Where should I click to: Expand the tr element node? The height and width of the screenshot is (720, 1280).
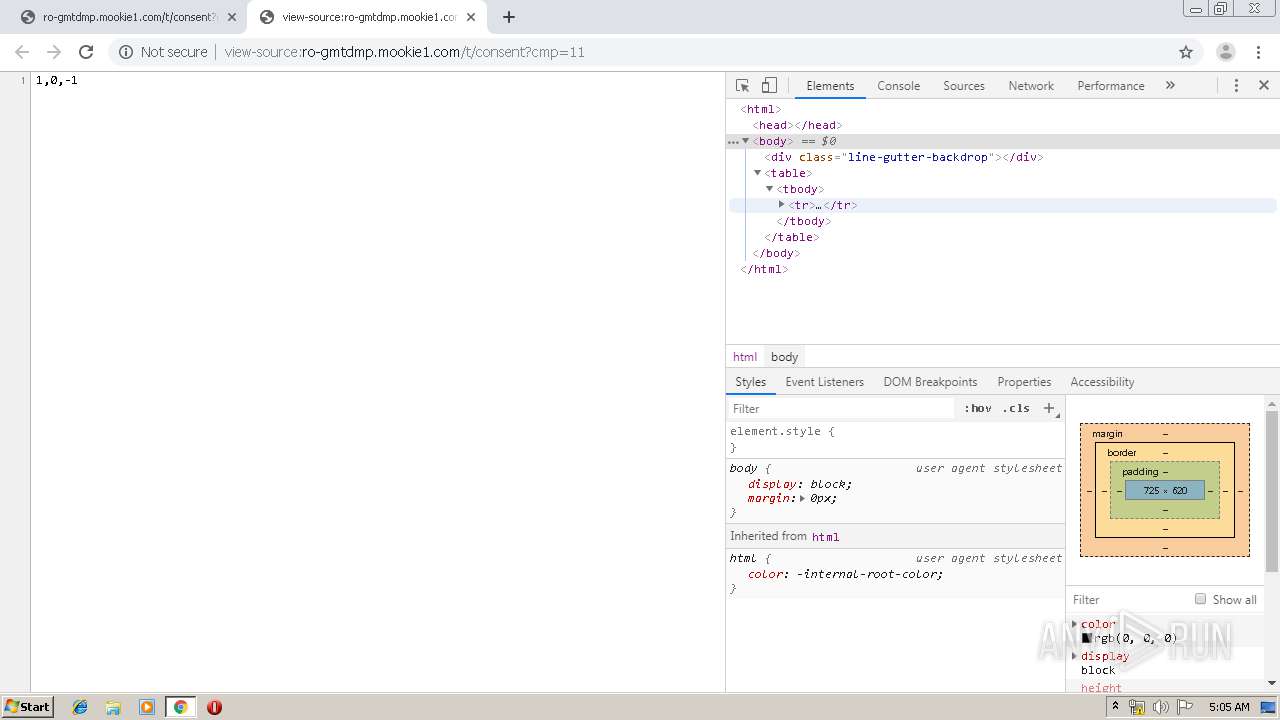click(x=782, y=205)
